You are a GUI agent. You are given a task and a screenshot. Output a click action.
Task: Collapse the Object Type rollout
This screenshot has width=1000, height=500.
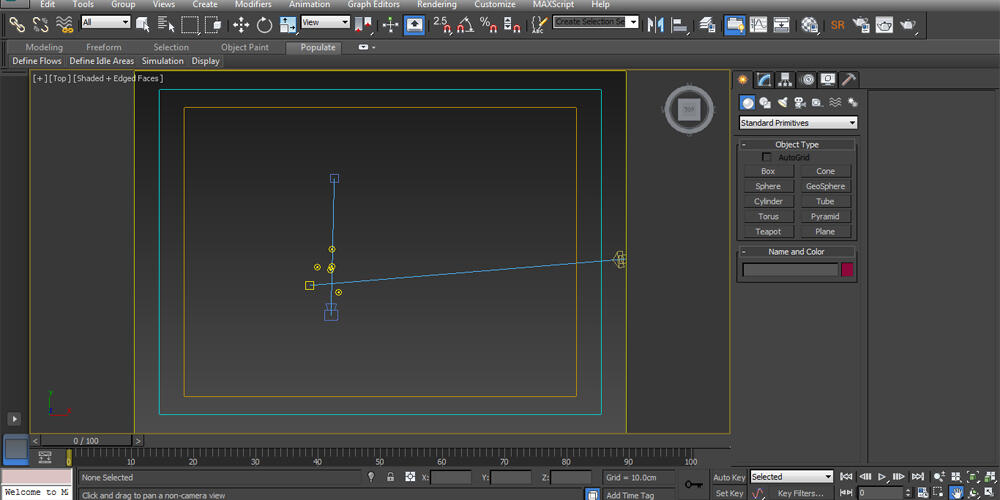(796, 145)
